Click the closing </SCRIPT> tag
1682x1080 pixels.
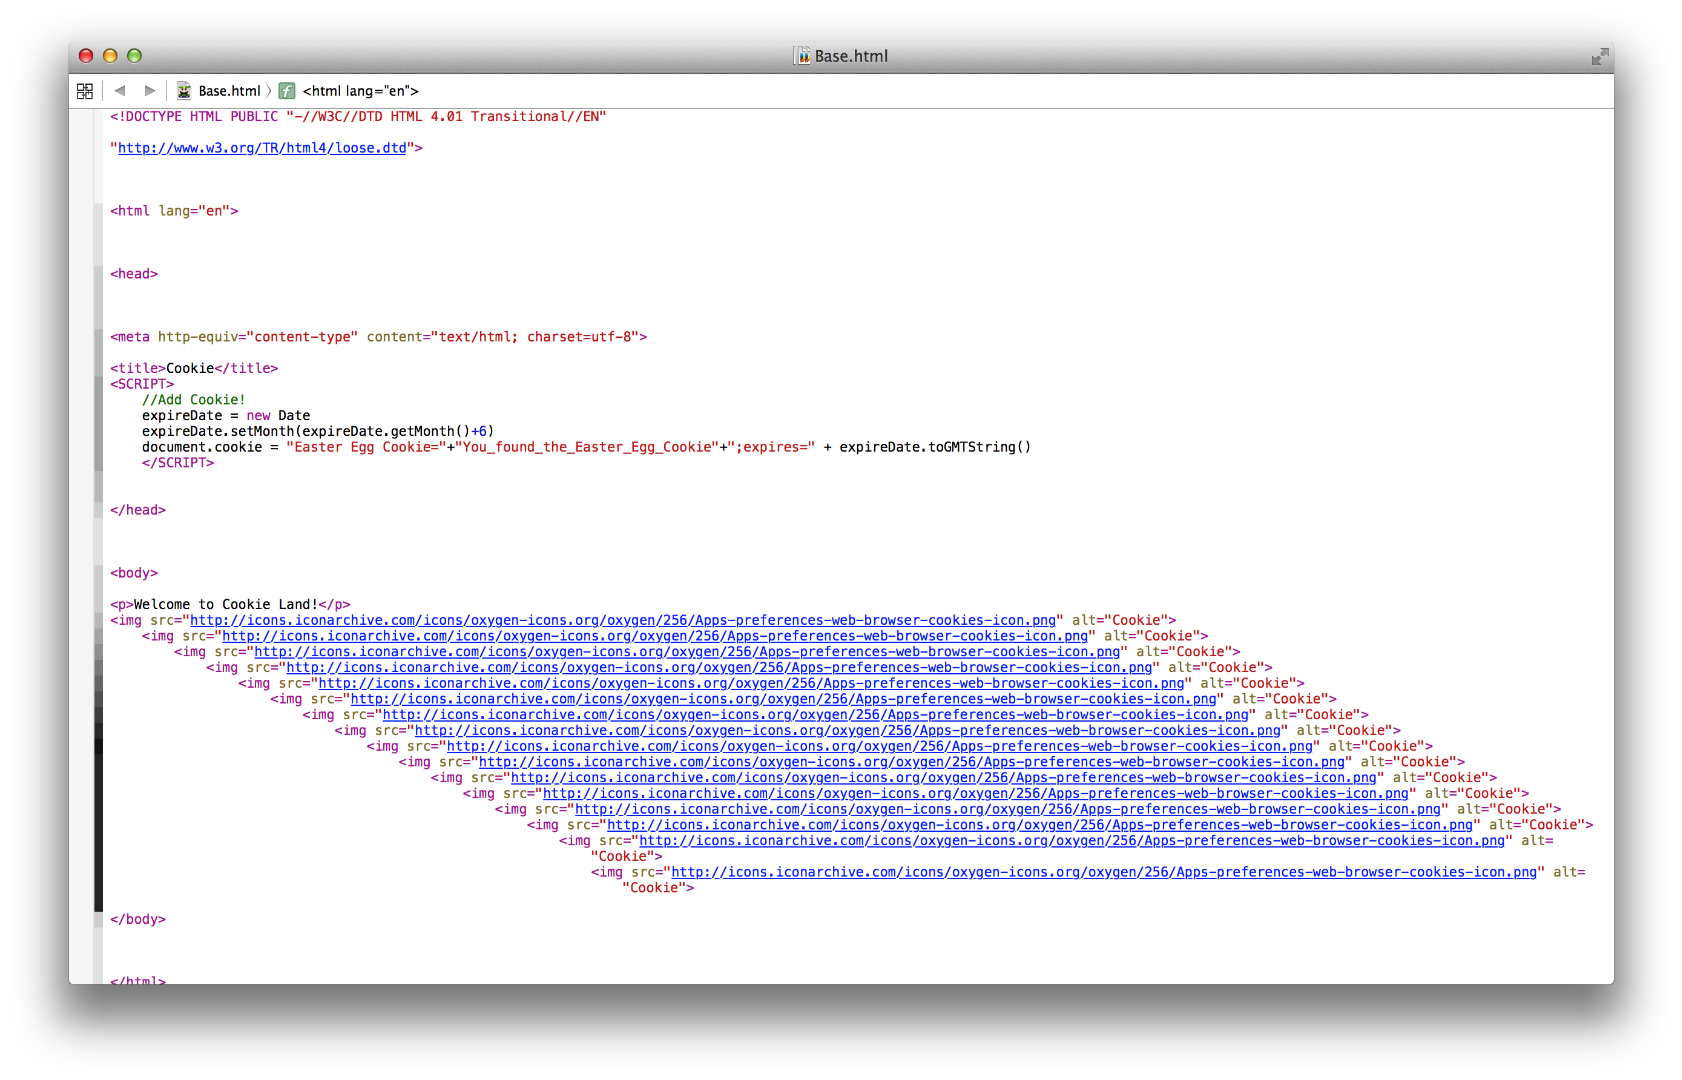click(x=178, y=463)
